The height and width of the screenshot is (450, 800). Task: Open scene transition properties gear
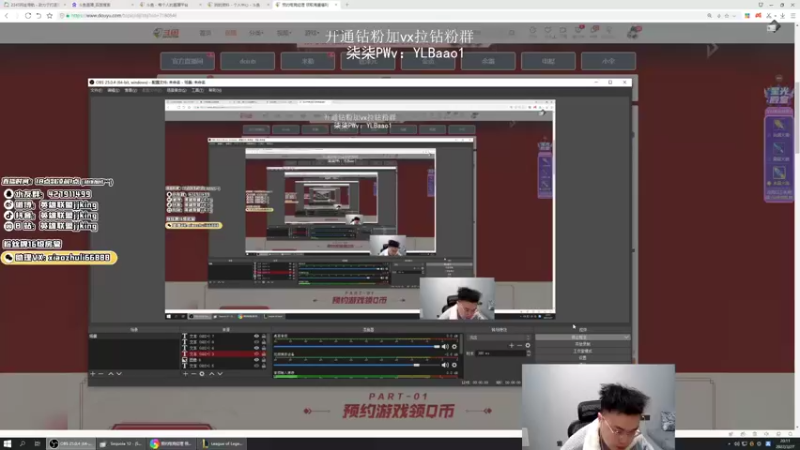(528, 345)
